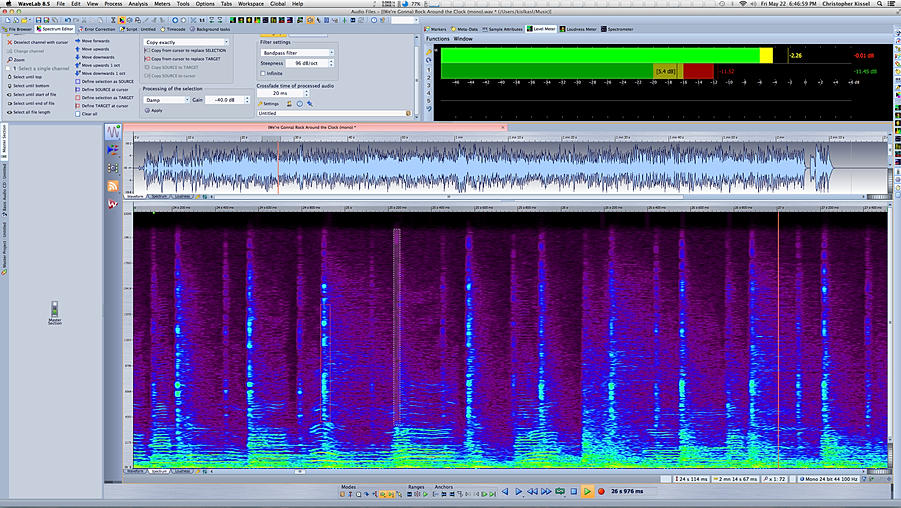Toggle Select a single channel checkbox
Viewport: 901px width, 508px height.
9,68
